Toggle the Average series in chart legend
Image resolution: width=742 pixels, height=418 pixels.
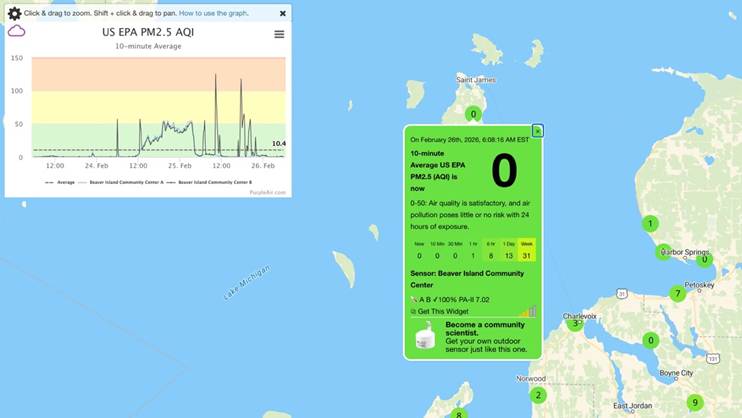tap(60, 182)
